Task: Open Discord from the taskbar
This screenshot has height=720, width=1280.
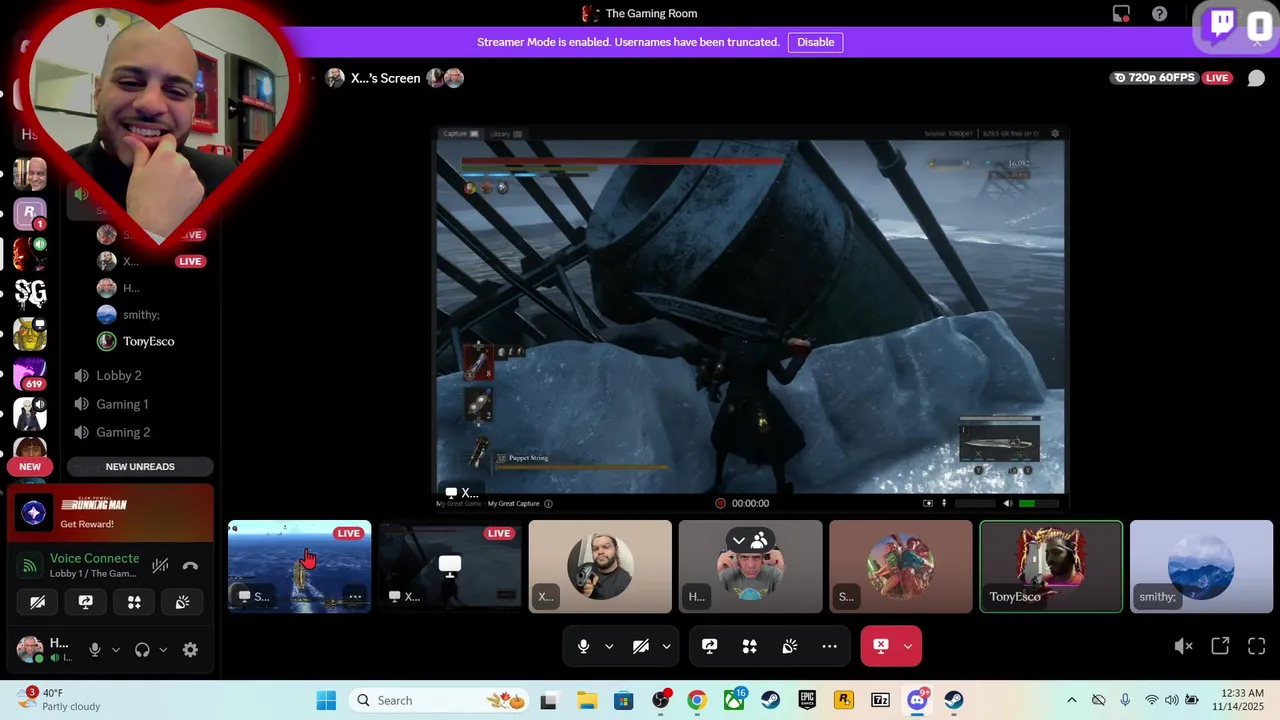Action: (917, 700)
